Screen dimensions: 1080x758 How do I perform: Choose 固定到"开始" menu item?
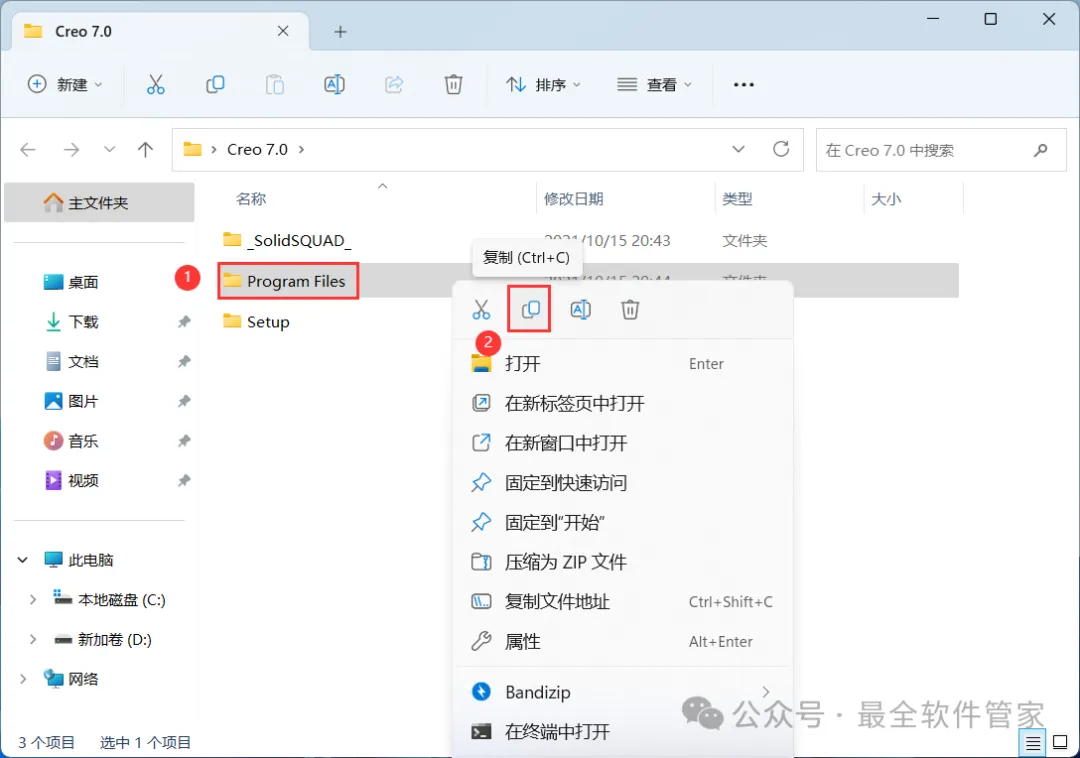(623, 523)
